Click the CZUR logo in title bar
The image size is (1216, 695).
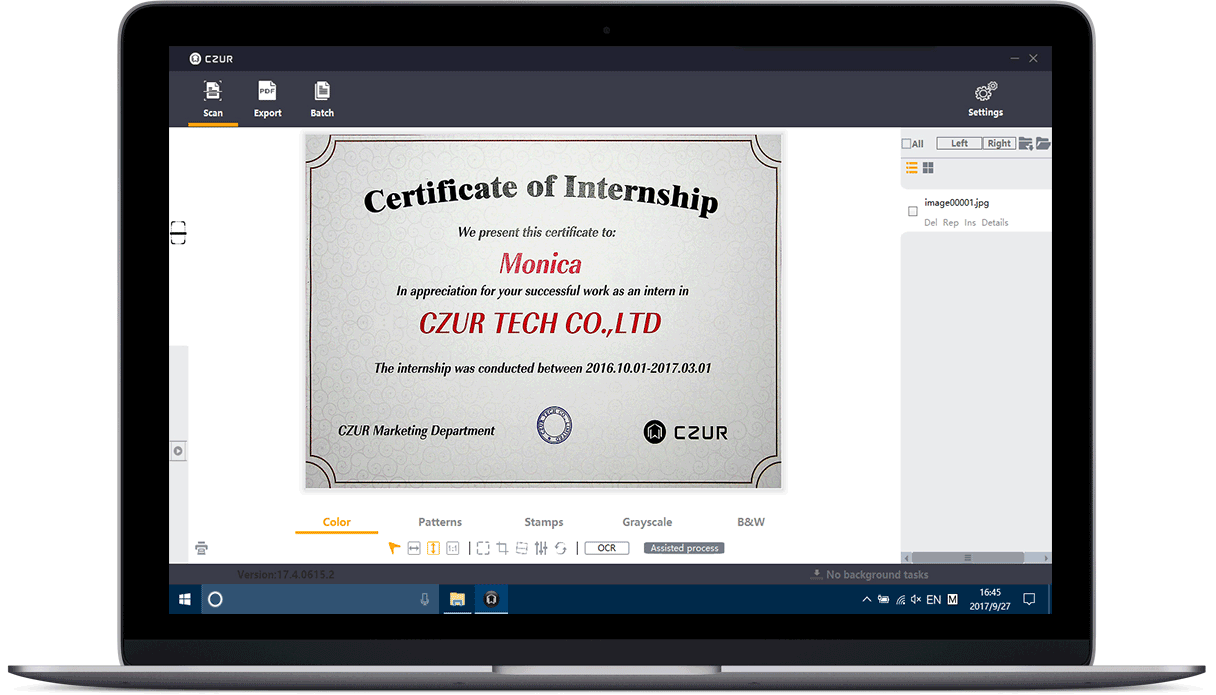coord(211,58)
